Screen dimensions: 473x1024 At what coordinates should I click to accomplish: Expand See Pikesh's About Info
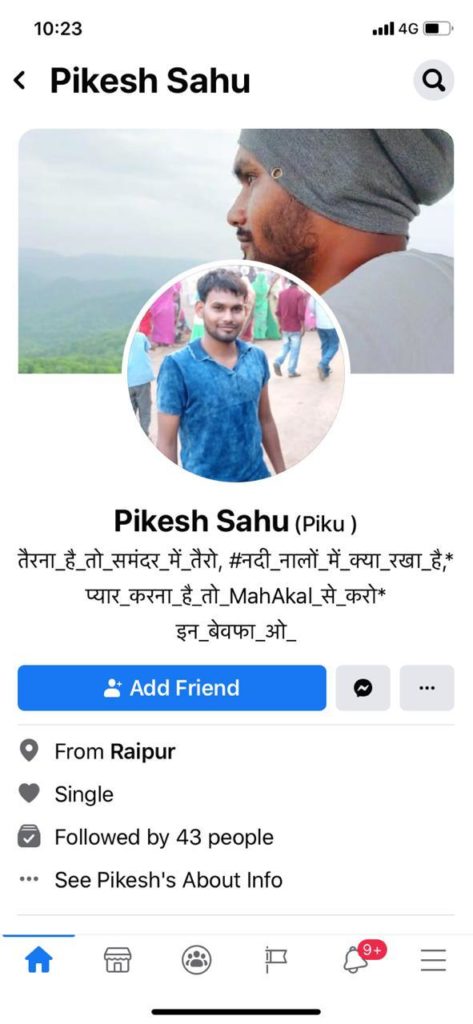point(169,880)
